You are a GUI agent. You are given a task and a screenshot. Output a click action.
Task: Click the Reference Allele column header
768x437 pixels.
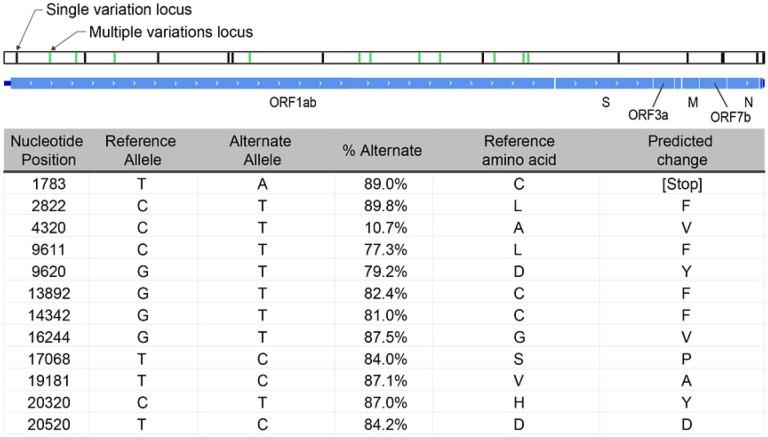point(140,150)
